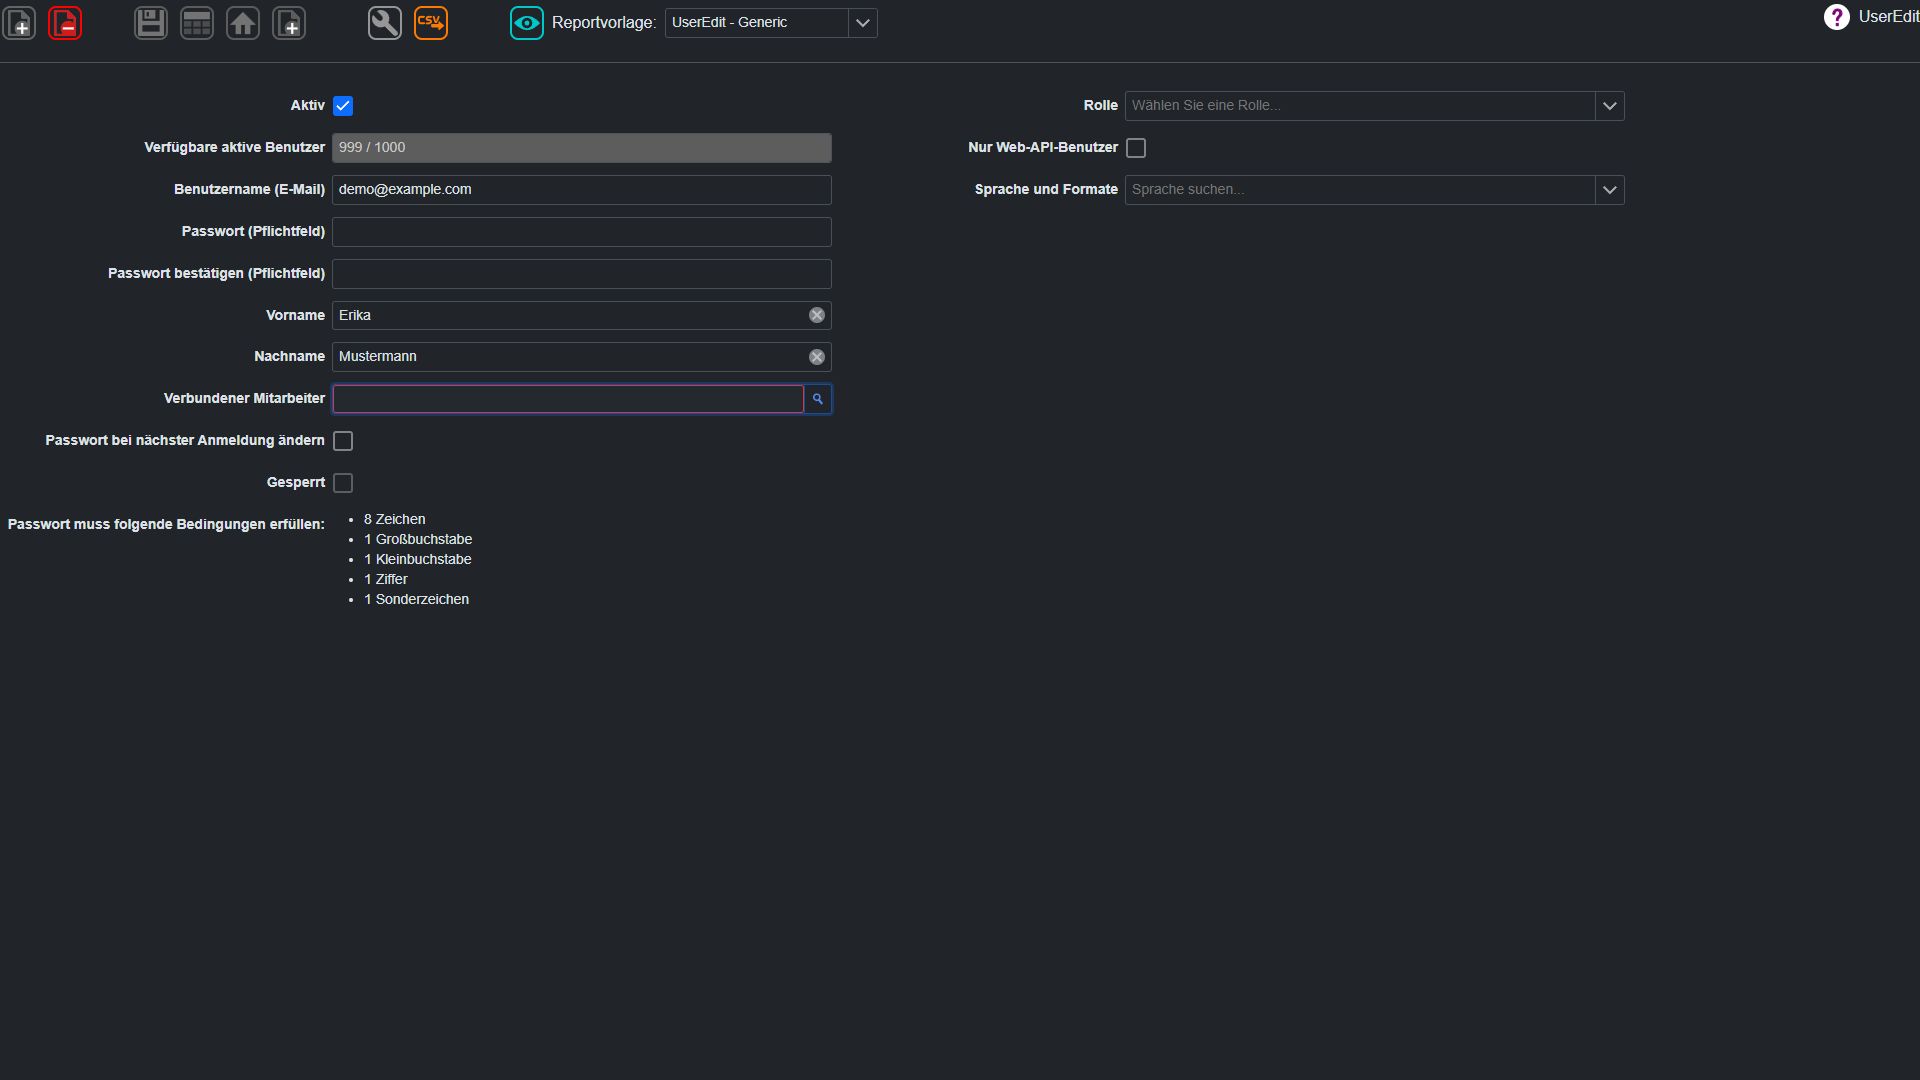This screenshot has height=1080, width=1920.
Task: Open the table list view icon
Action: click(x=197, y=22)
